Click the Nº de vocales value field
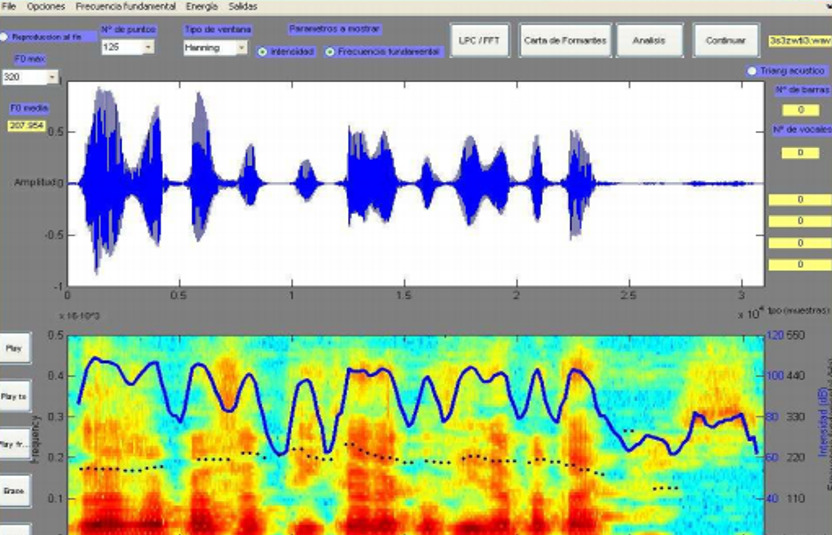 click(800, 153)
